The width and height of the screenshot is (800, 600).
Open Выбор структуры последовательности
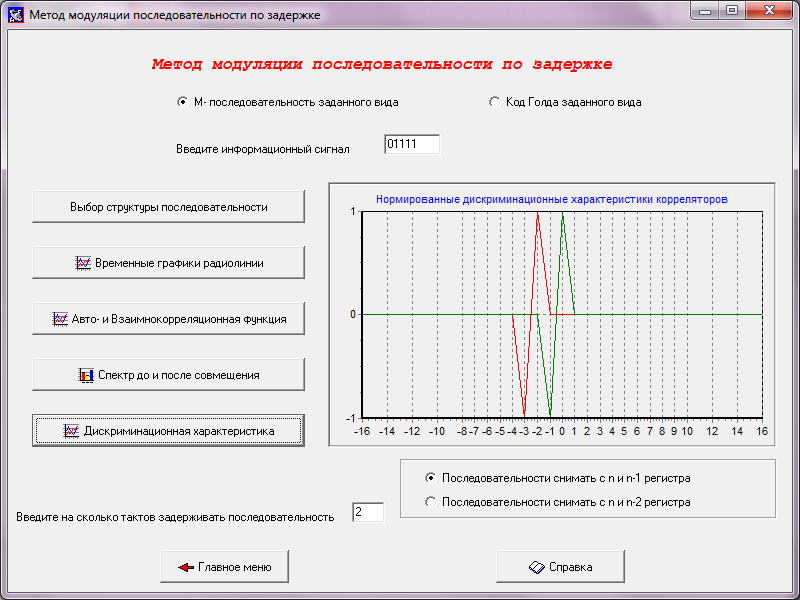pyautogui.click(x=168, y=207)
